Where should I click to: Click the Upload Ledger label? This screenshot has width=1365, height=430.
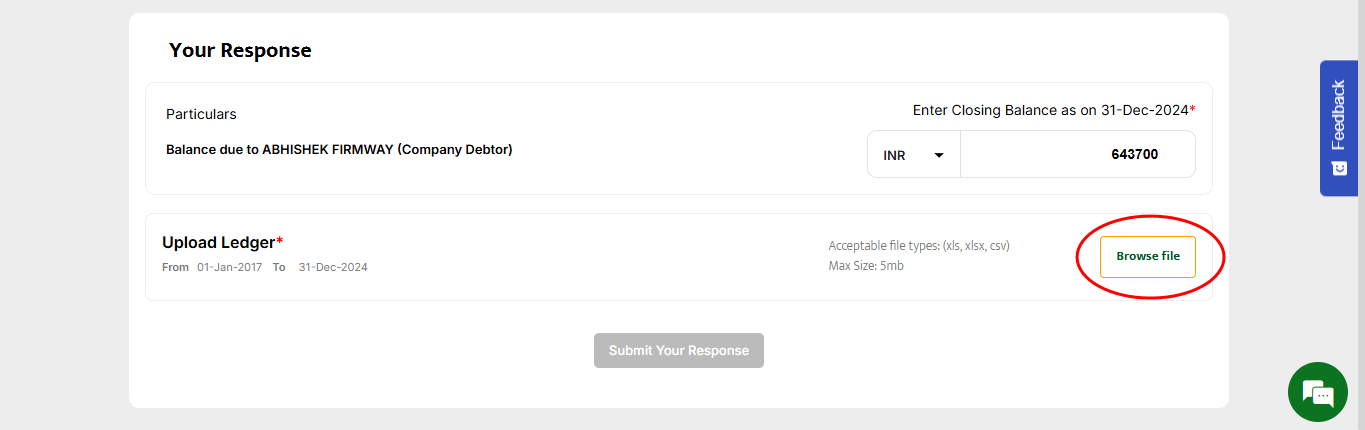pyautogui.click(x=218, y=242)
